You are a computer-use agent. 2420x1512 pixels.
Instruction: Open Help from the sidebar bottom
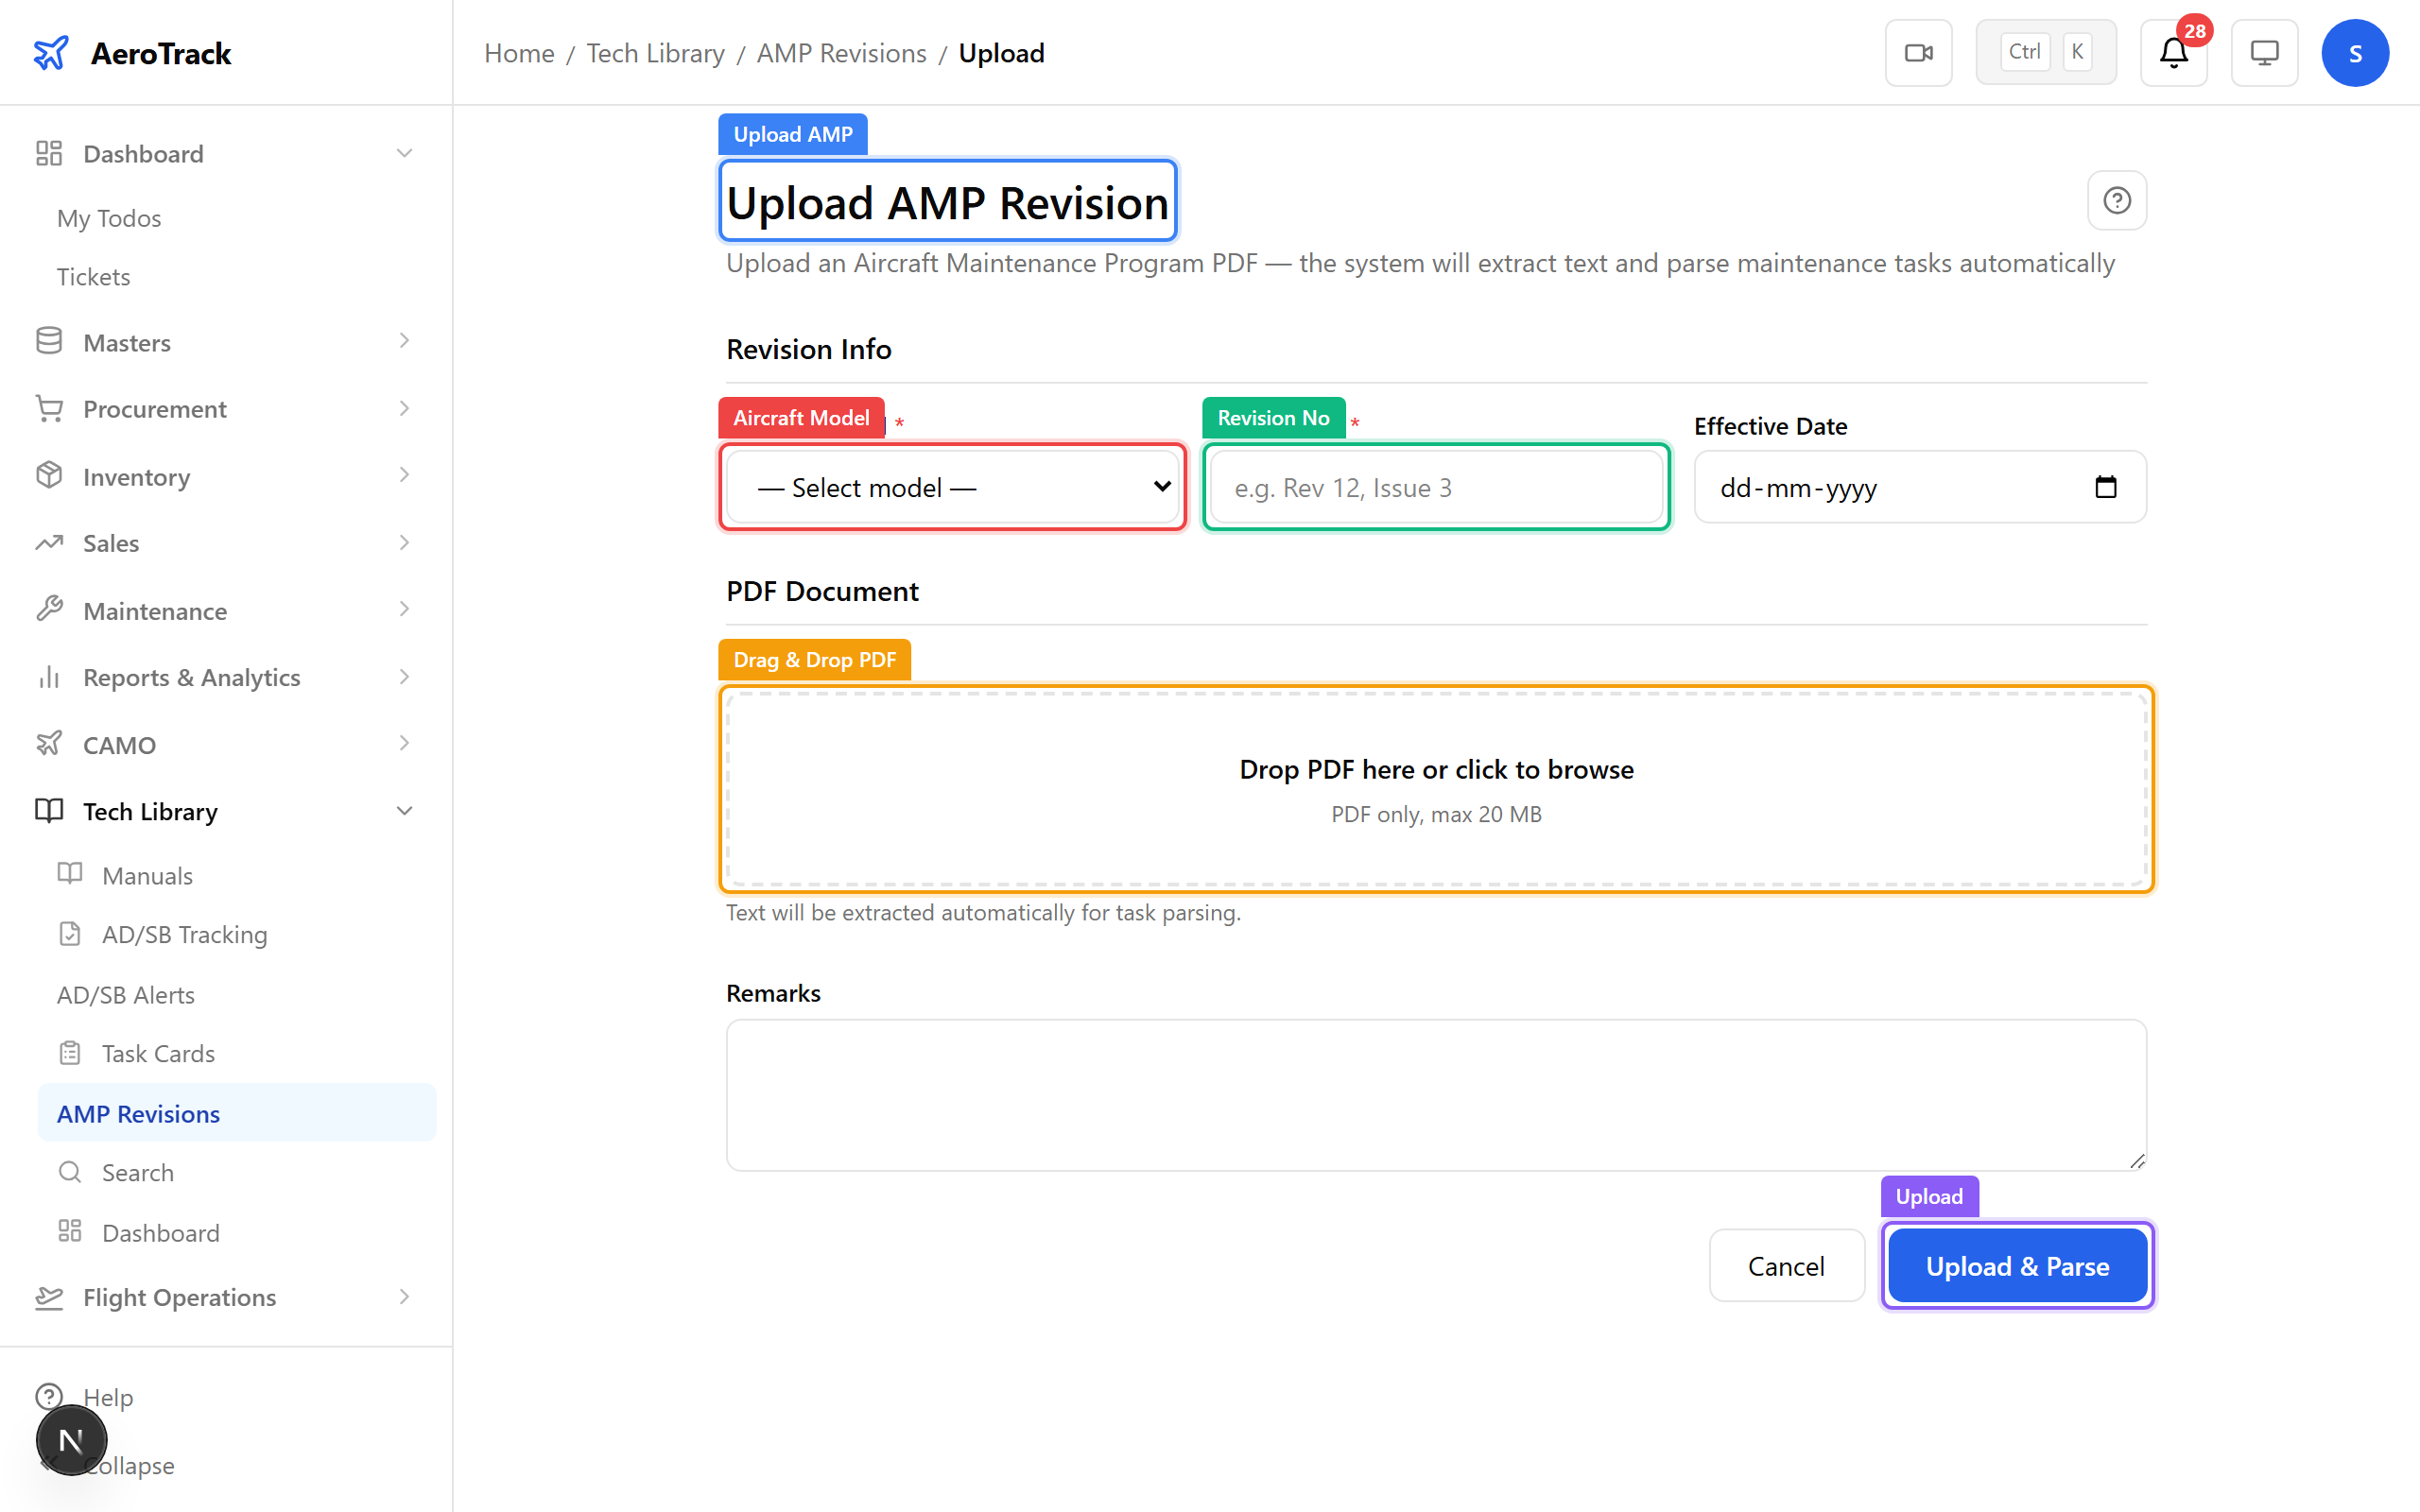pos(108,1397)
